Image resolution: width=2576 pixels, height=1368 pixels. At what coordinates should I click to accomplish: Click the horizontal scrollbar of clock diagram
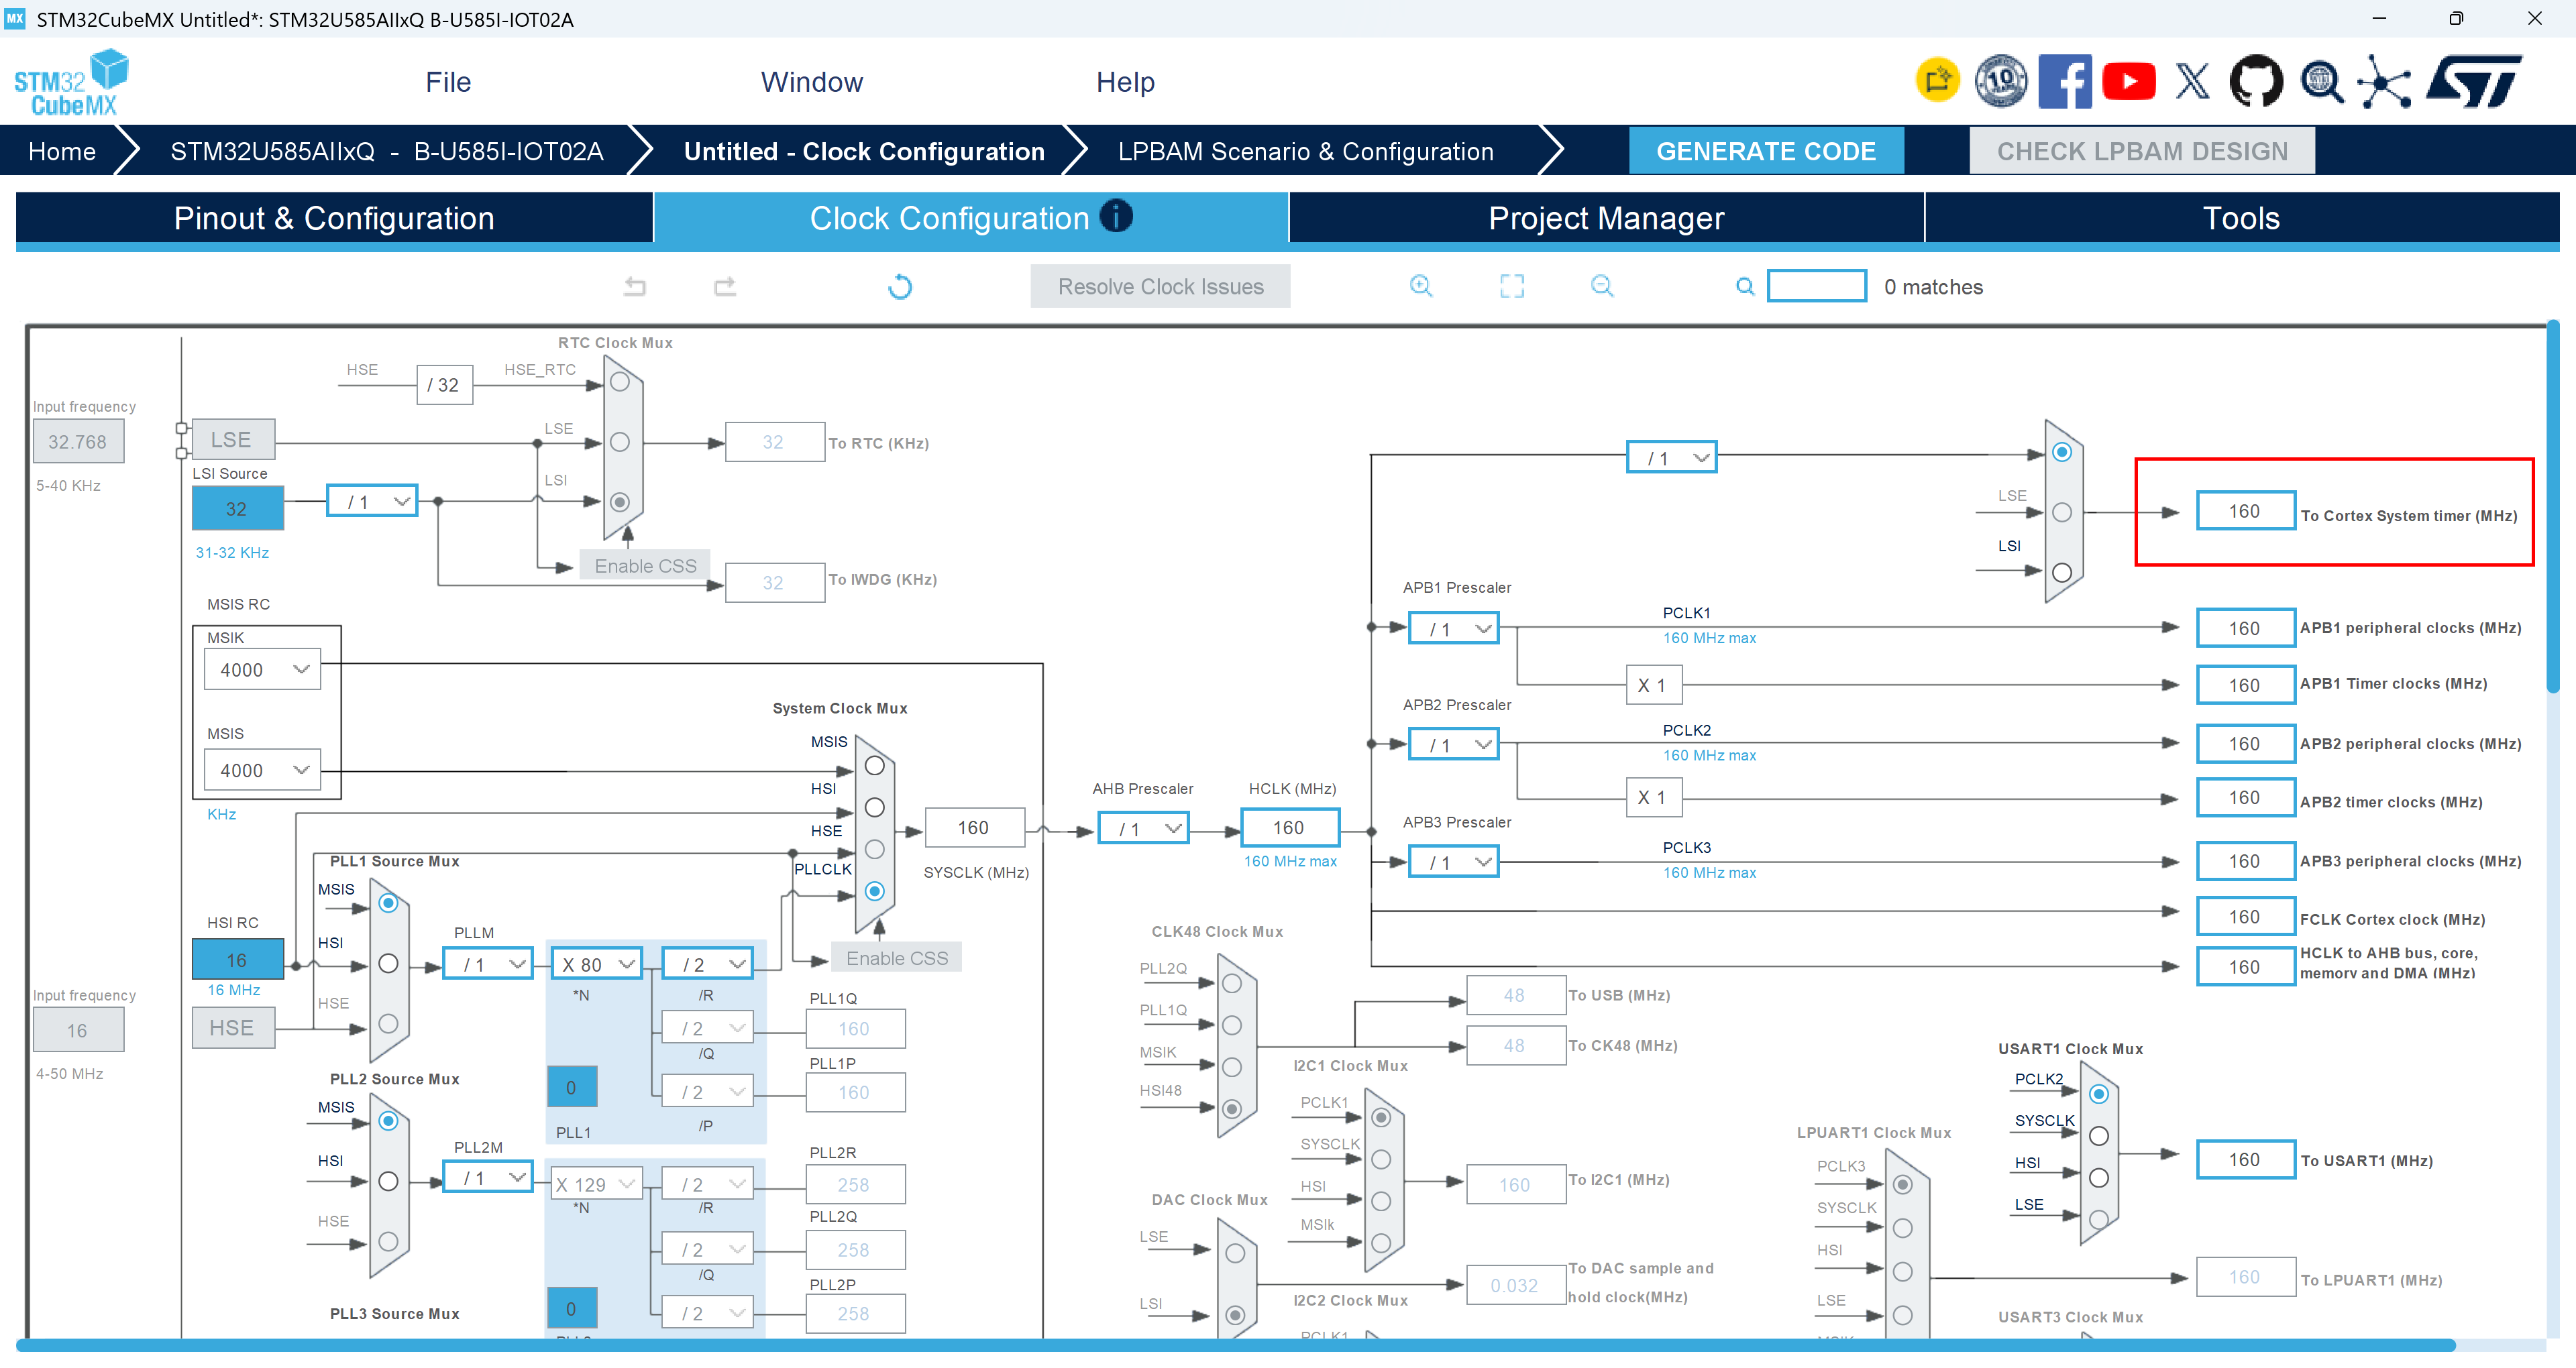click(x=1236, y=1345)
